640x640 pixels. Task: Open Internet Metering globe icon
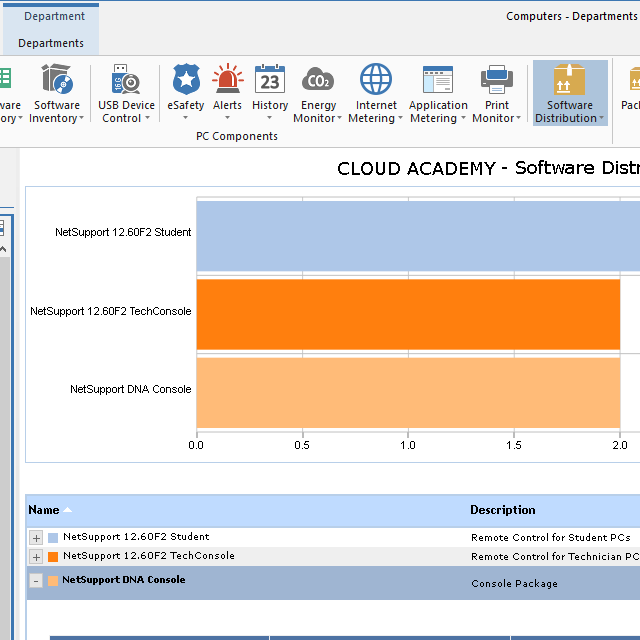click(x=376, y=79)
